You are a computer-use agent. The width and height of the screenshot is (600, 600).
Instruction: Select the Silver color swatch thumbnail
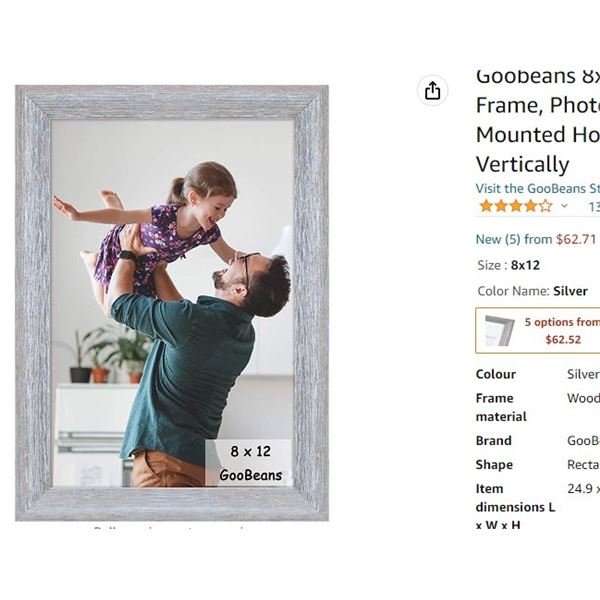pos(500,330)
